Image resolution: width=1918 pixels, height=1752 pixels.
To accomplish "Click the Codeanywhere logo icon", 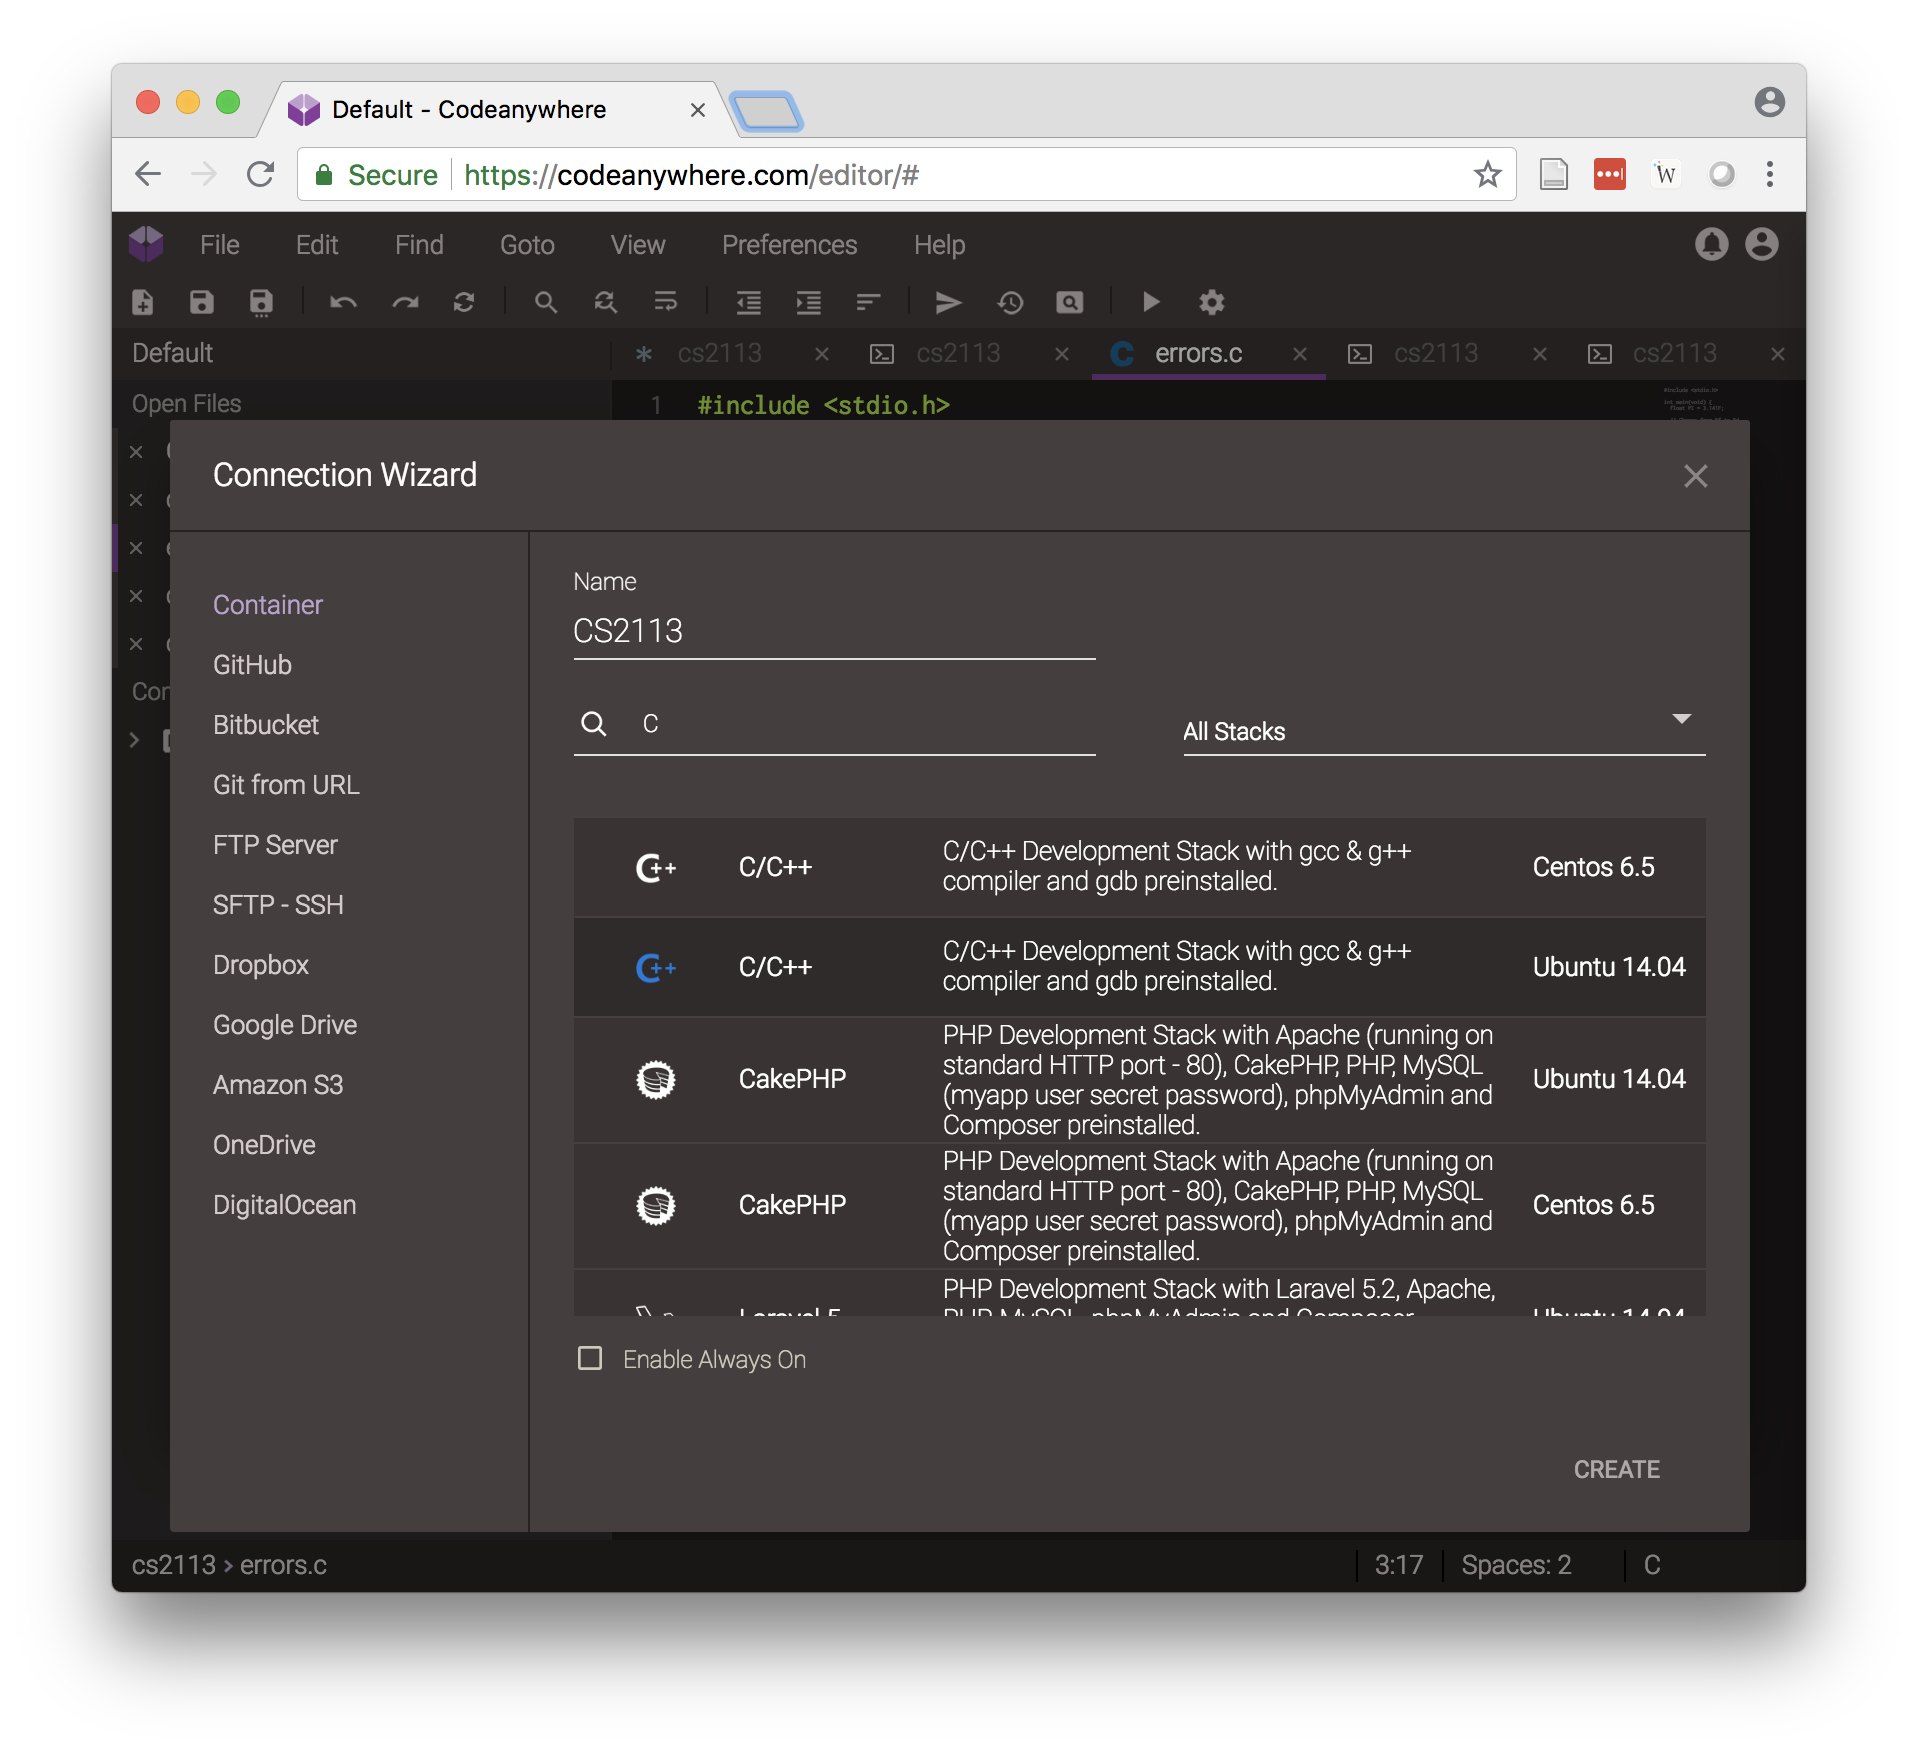I will (147, 244).
